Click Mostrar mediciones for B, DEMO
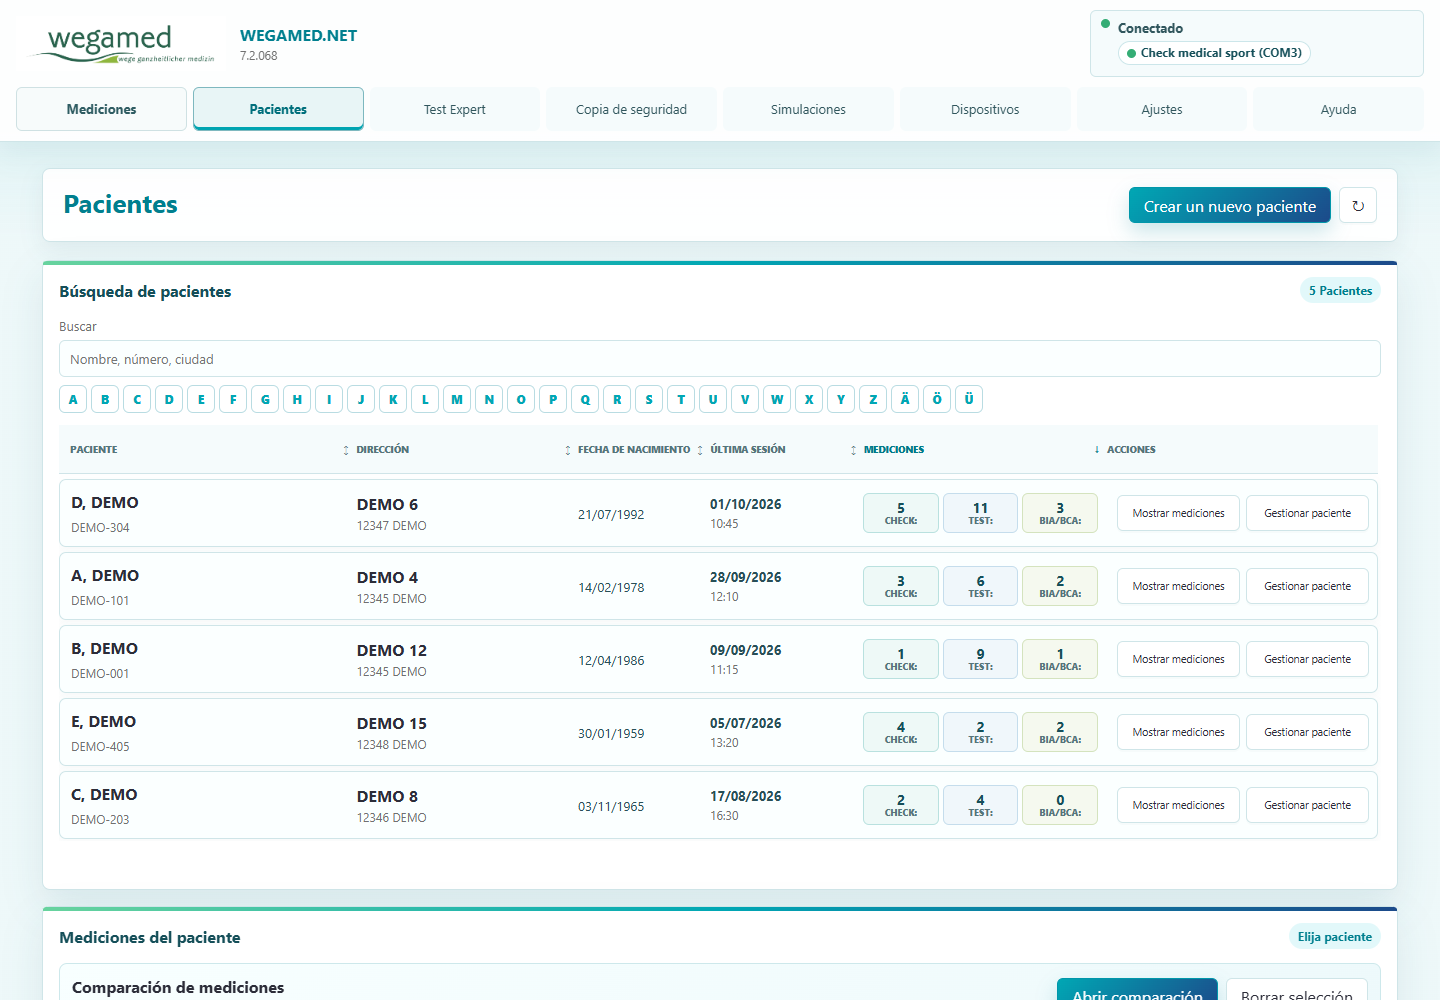The image size is (1440, 1000). click(1178, 659)
